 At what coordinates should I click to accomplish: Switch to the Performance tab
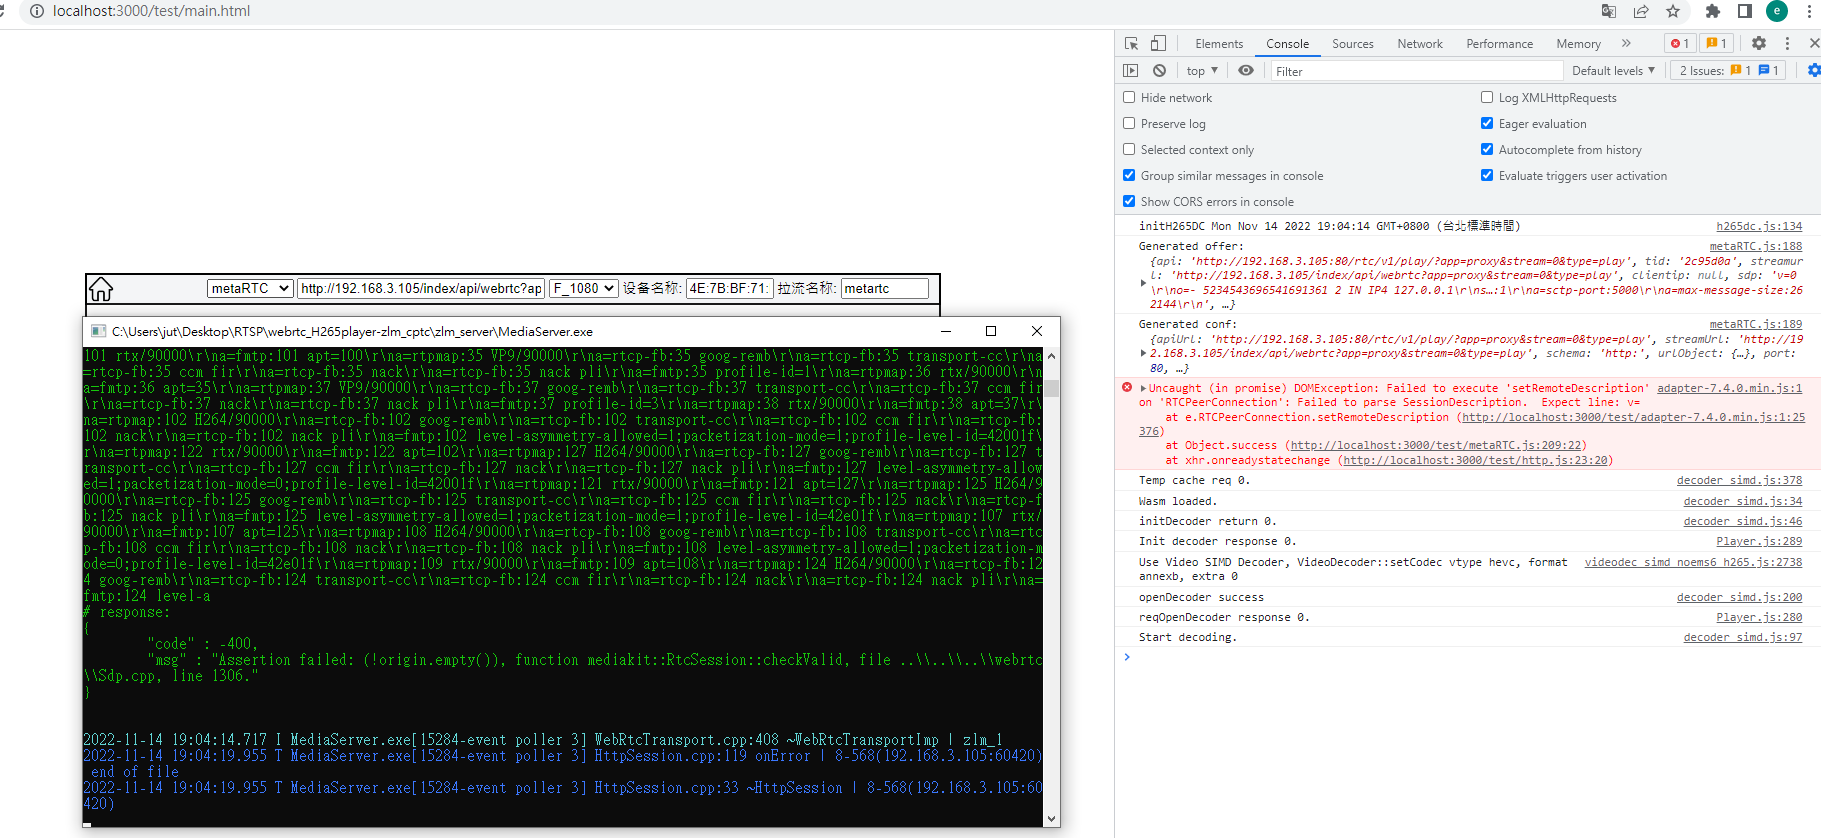tap(1499, 43)
